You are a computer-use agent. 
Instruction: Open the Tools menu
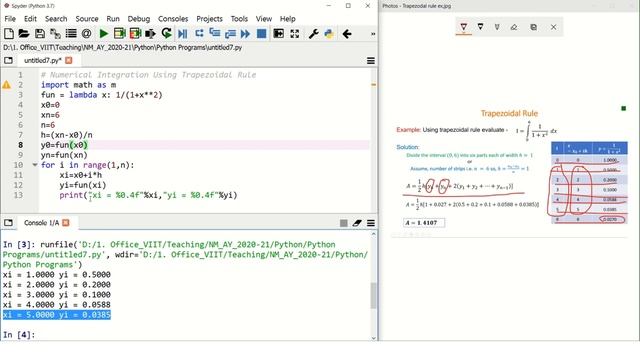coord(239,19)
